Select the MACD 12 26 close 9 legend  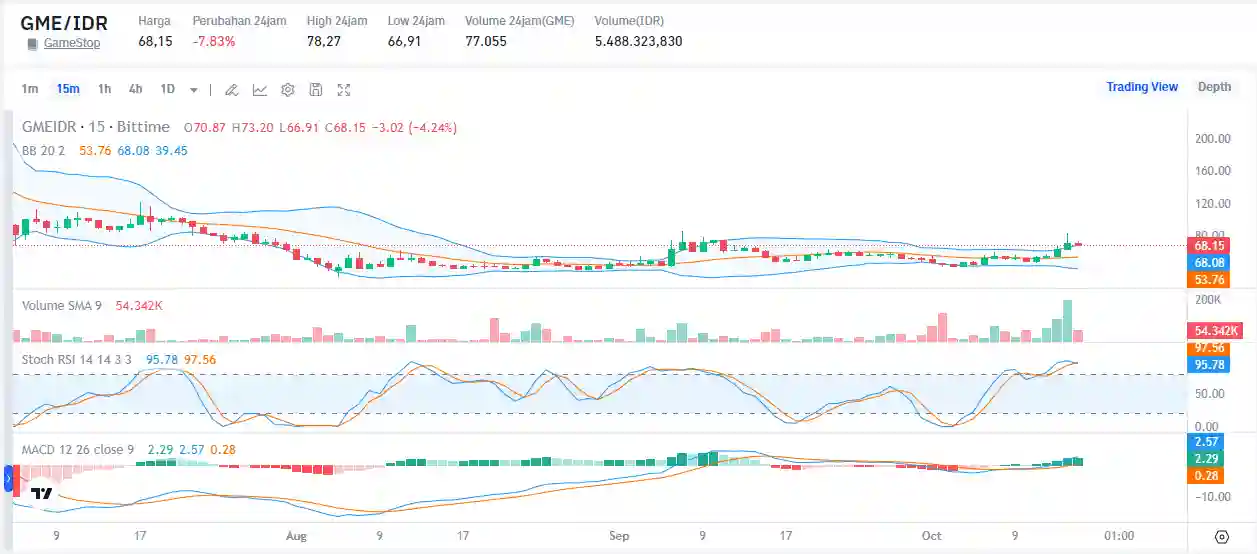(x=78, y=450)
